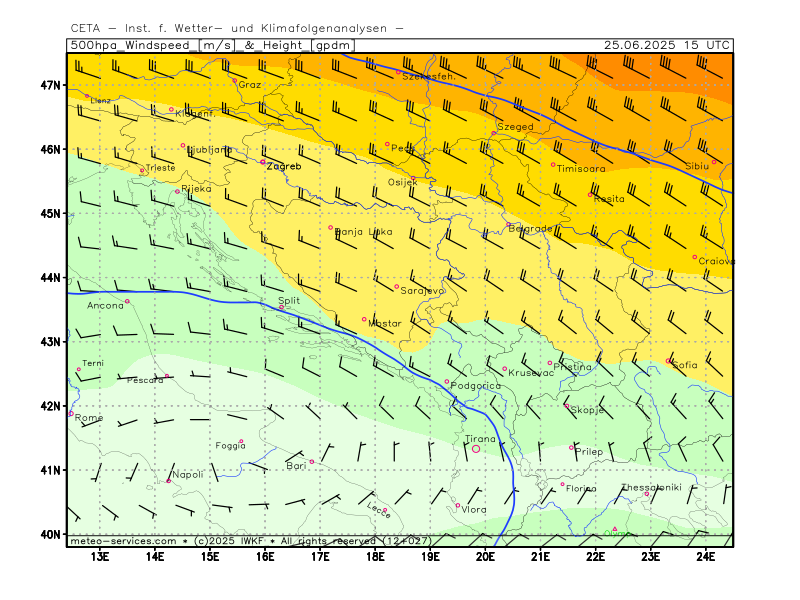Click the Pescara city label
This screenshot has width=800, height=600.
click(145, 380)
